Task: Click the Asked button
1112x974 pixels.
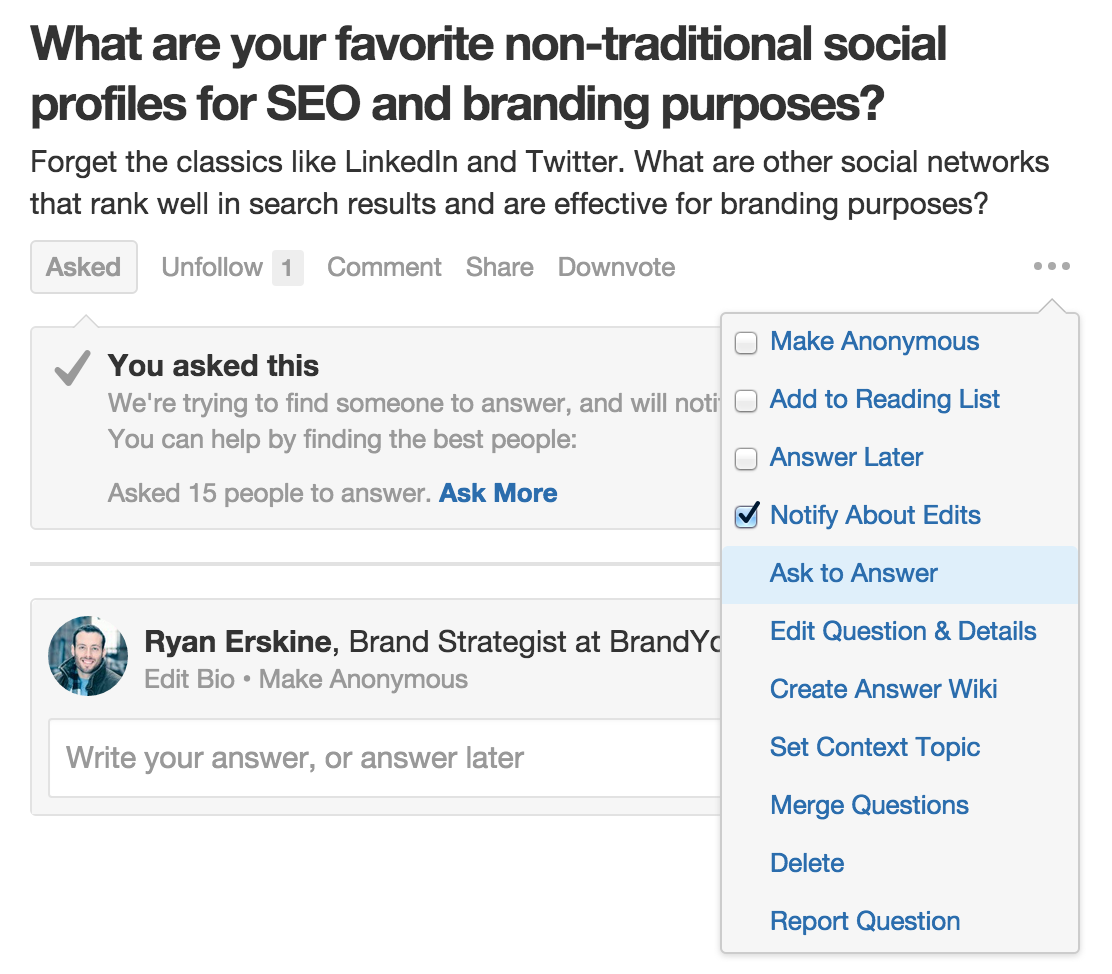Action: coord(84,267)
